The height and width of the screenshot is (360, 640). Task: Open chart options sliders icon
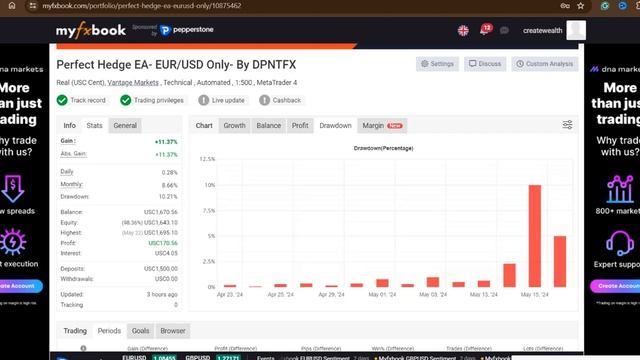[x=567, y=125]
